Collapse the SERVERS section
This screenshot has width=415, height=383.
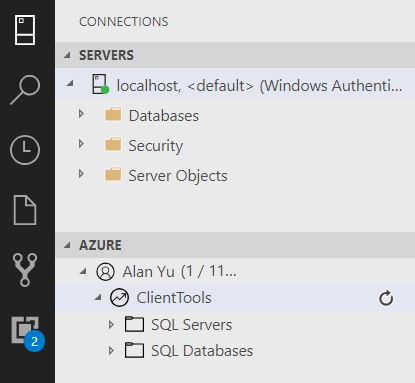(67, 55)
